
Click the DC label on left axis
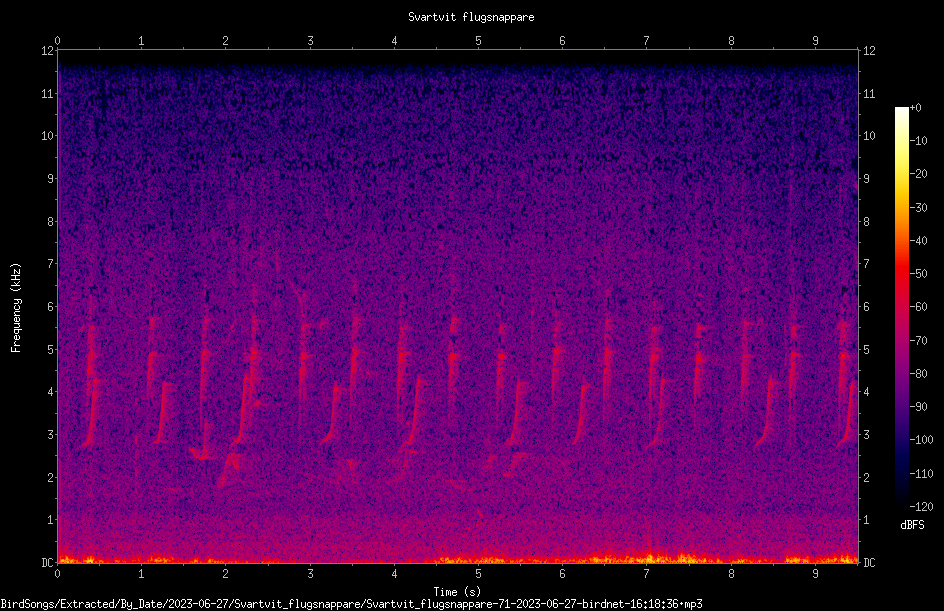(x=47, y=562)
